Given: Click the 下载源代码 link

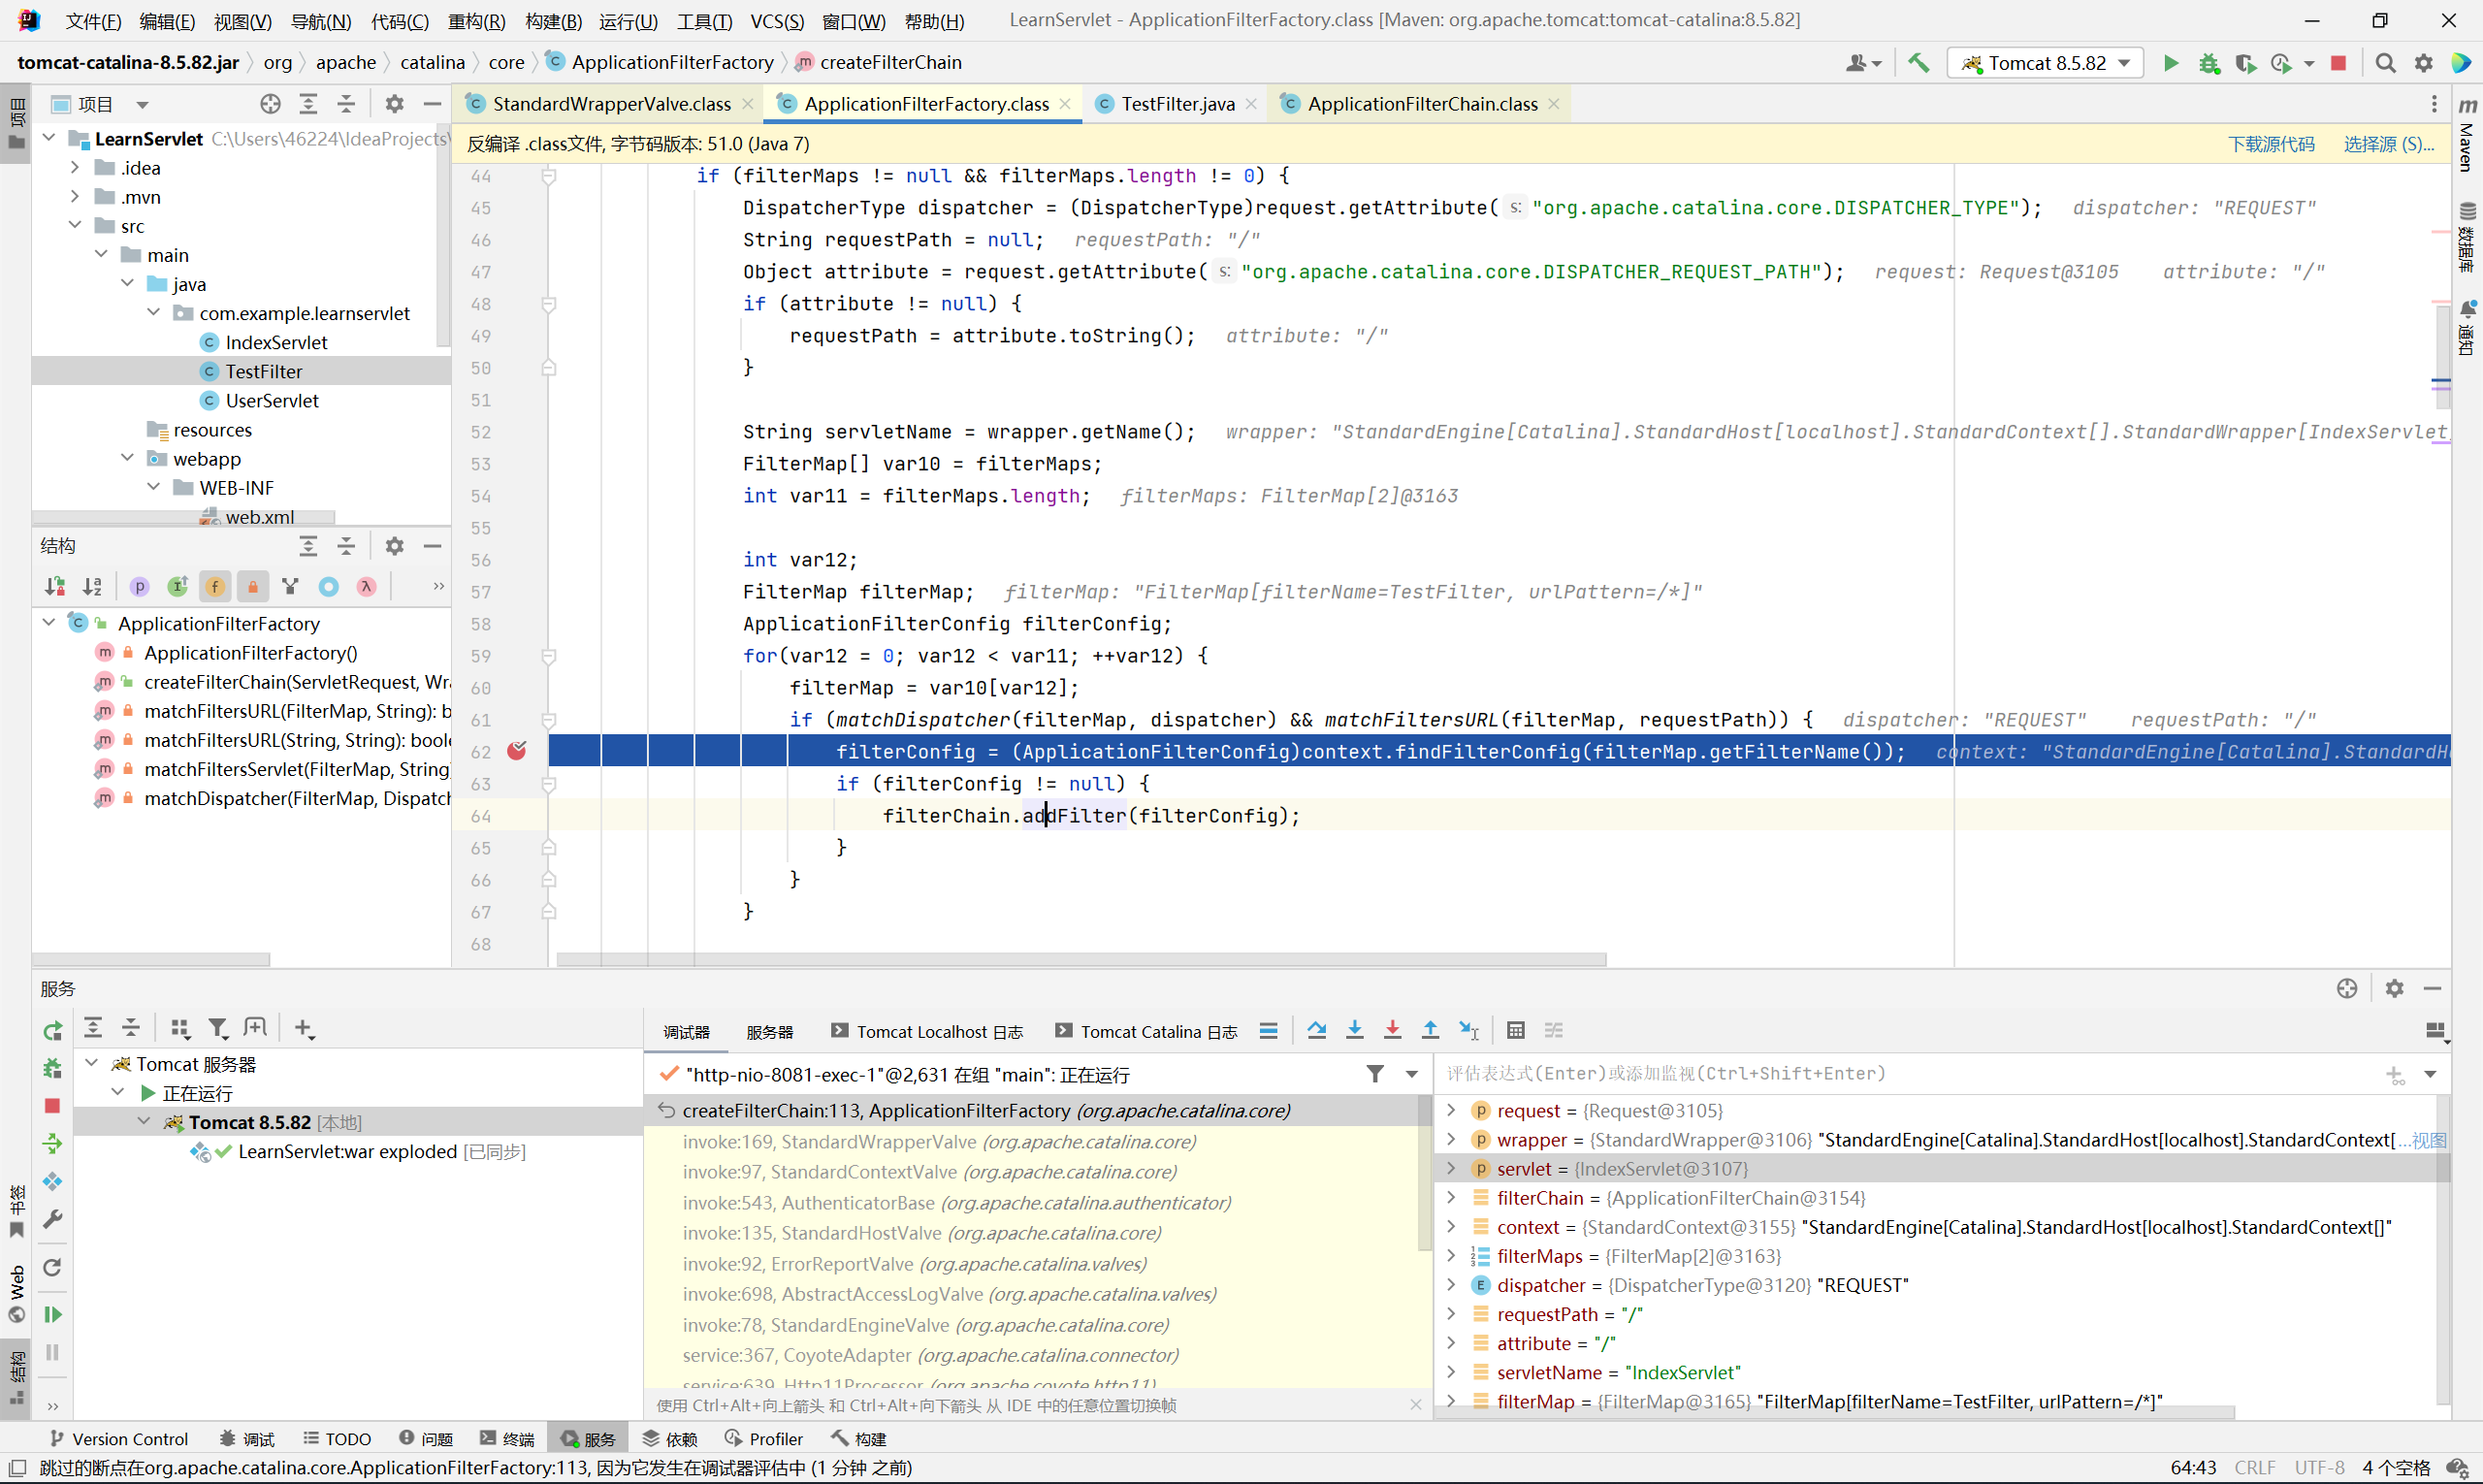Looking at the screenshot, I should [2271, 144].
